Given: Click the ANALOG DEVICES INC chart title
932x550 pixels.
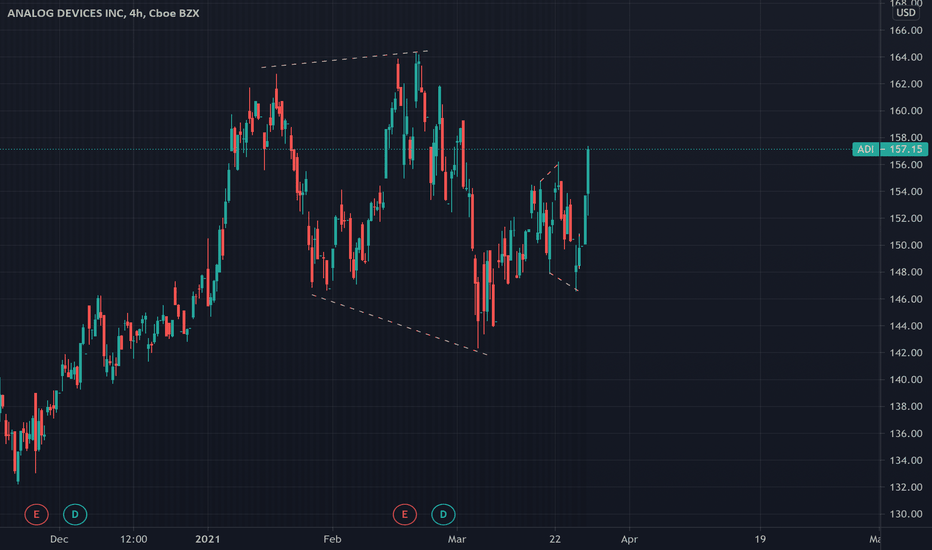Looking at the screenshot, I should coord(103,13).
